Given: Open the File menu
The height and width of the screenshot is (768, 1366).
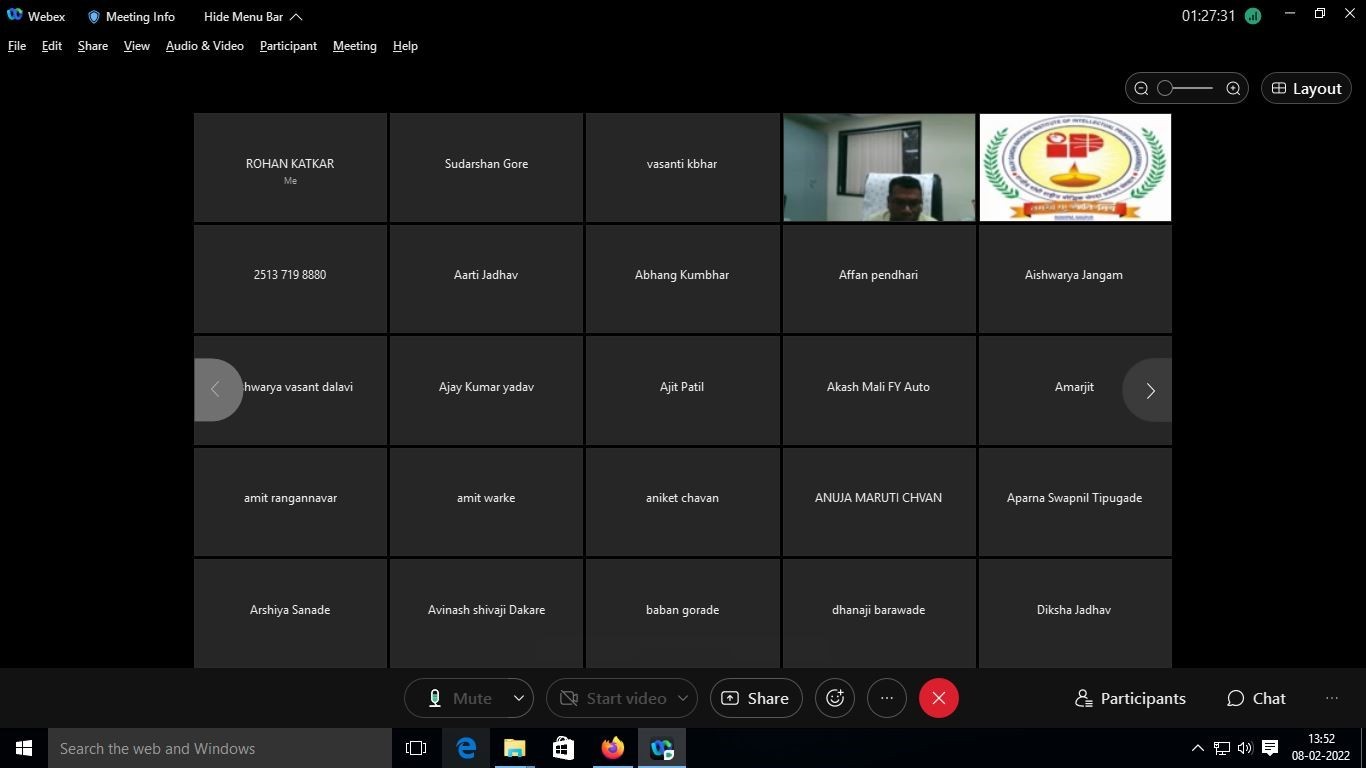Looking at the screenshot, I should 17,46.
